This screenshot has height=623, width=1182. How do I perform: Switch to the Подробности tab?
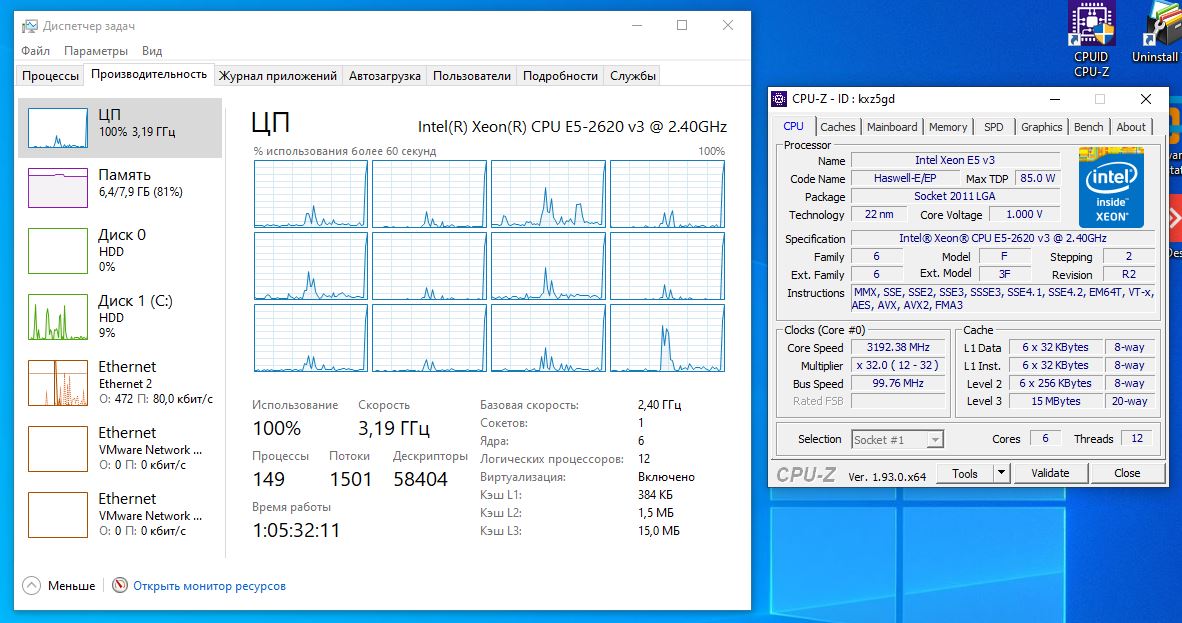coord(560,75)
